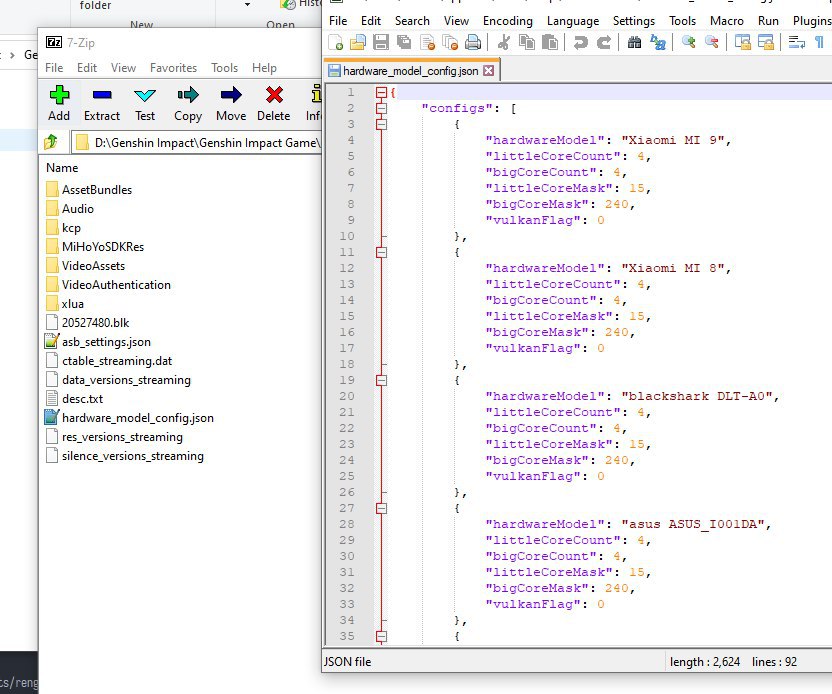Open the Language menu in Notepad++
This screenshot has width=832, height=694.
(x=573, y=21)
